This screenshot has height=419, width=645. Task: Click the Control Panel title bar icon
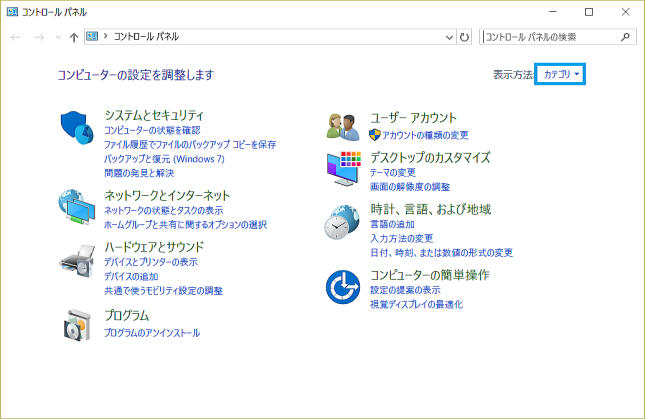coord(12,12)
